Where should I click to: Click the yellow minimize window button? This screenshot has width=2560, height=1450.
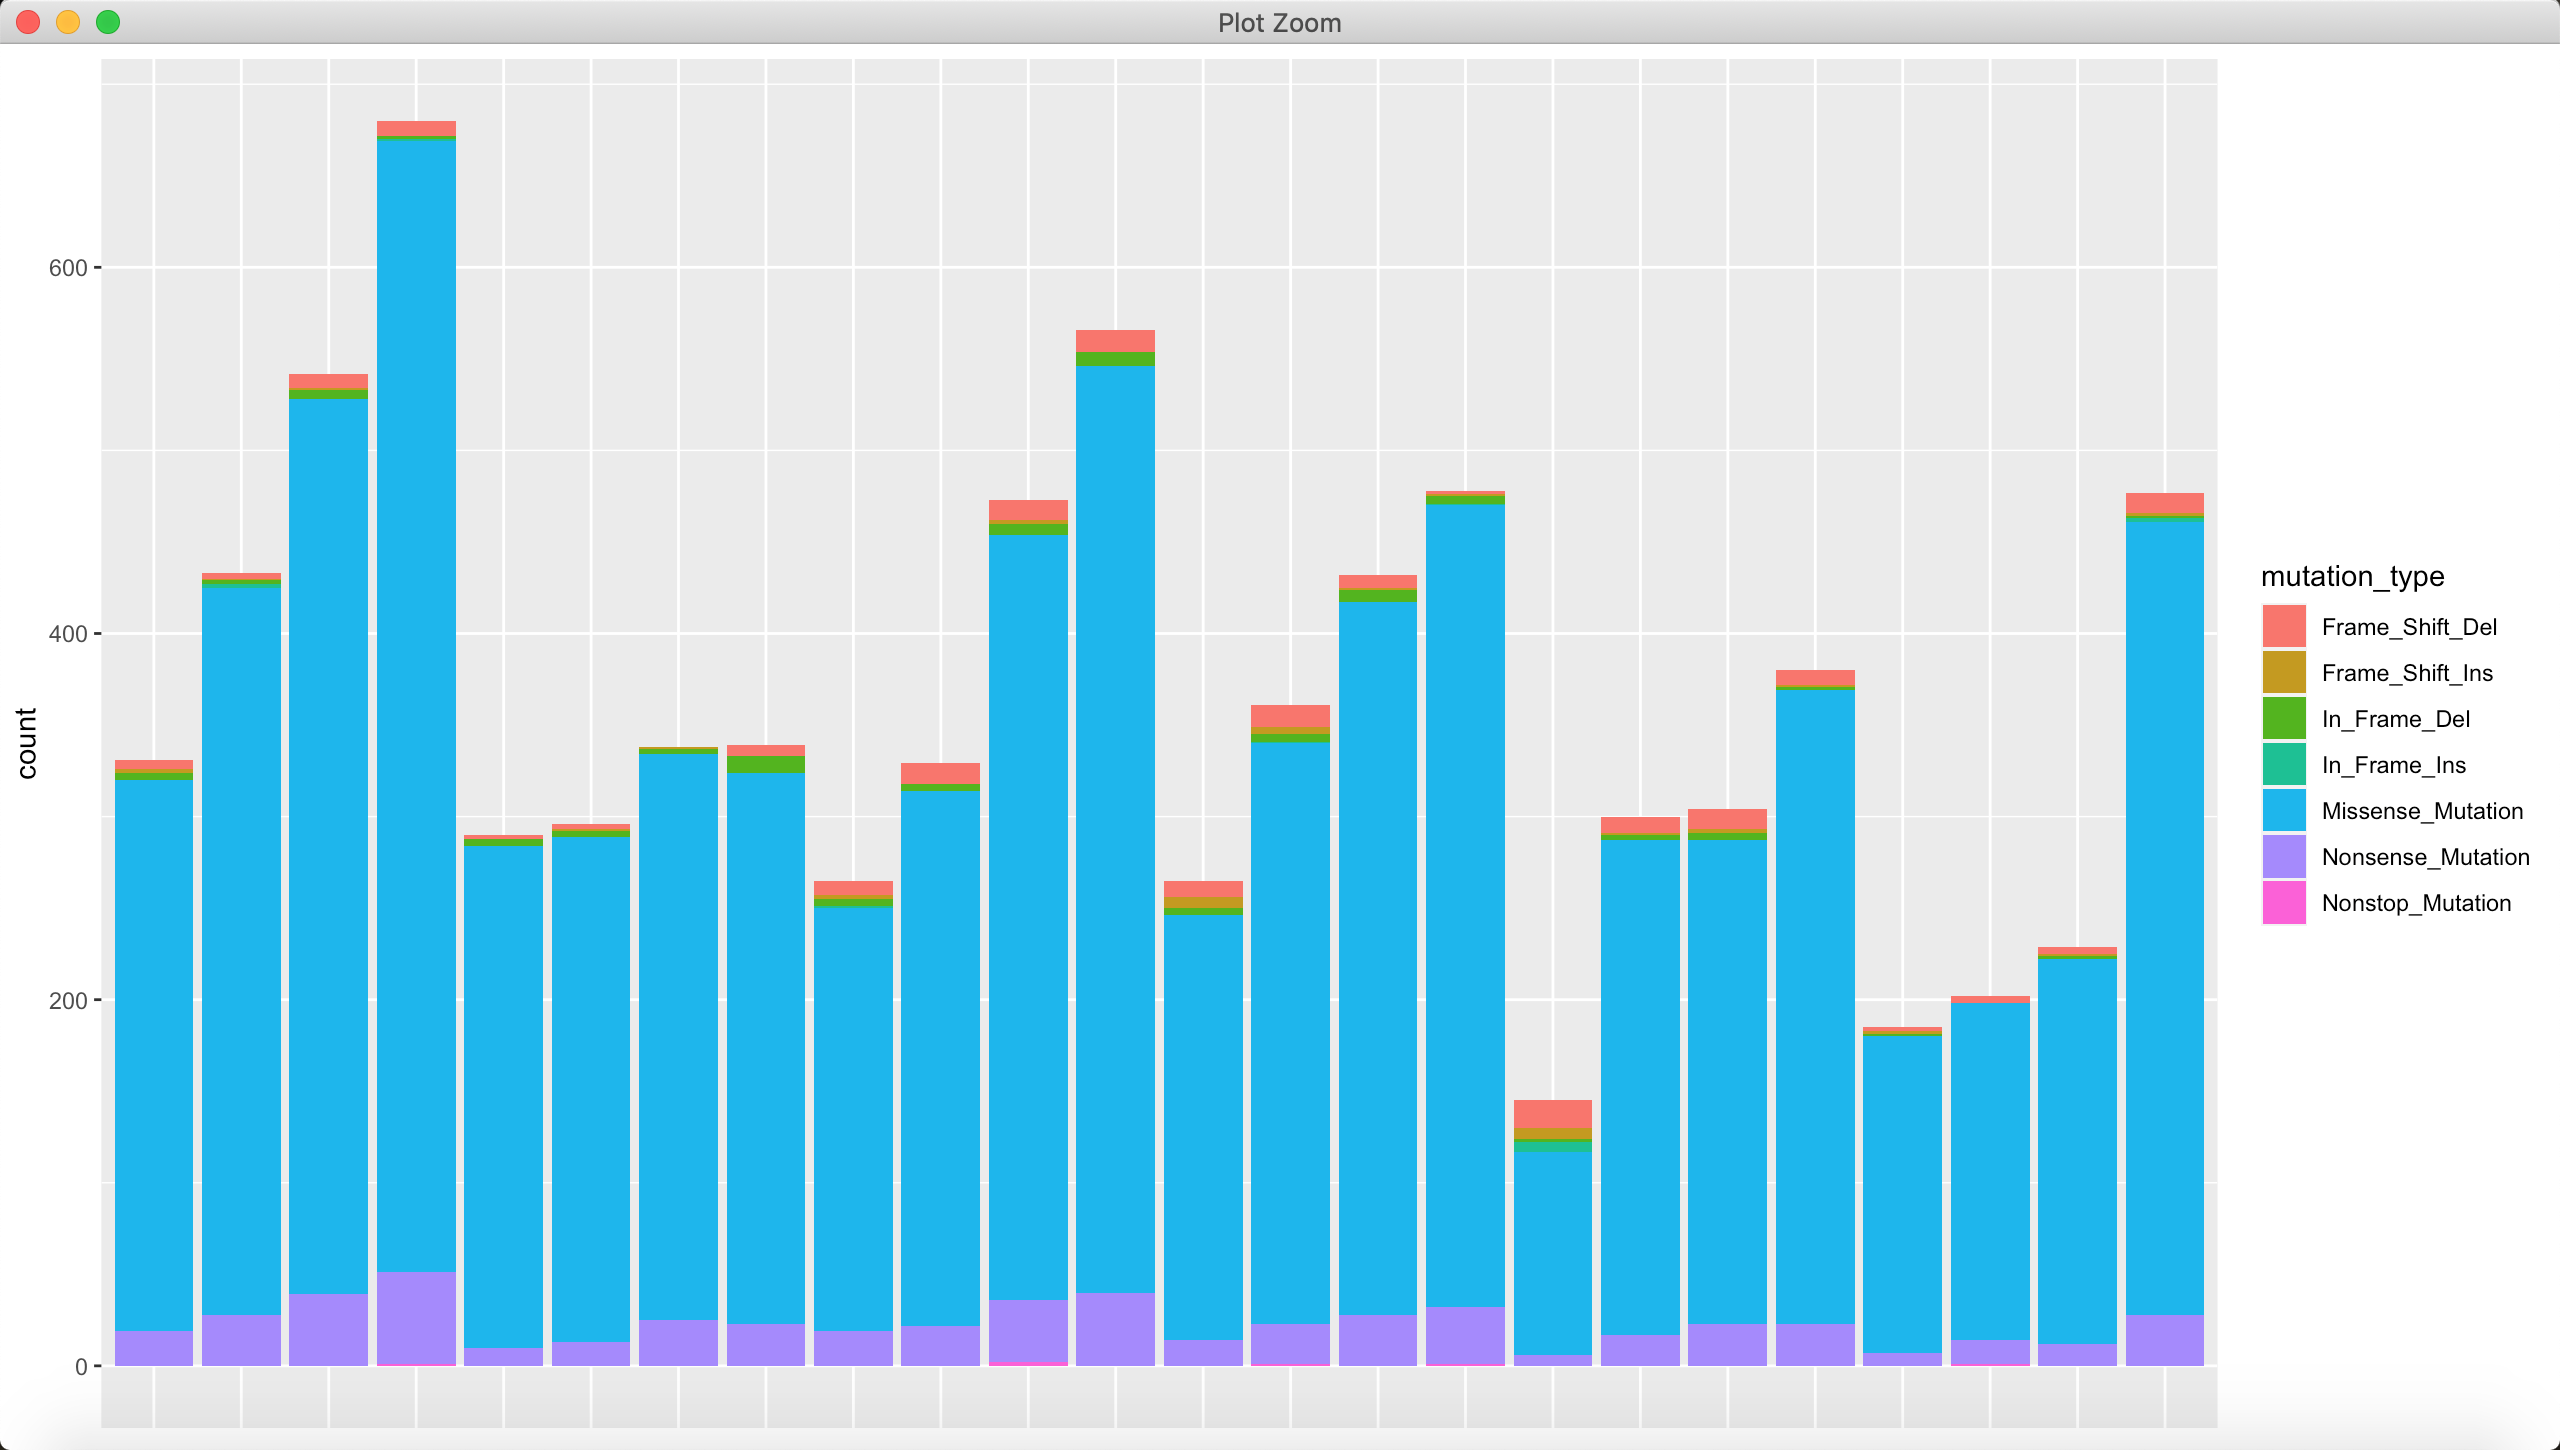click(68, 22)
